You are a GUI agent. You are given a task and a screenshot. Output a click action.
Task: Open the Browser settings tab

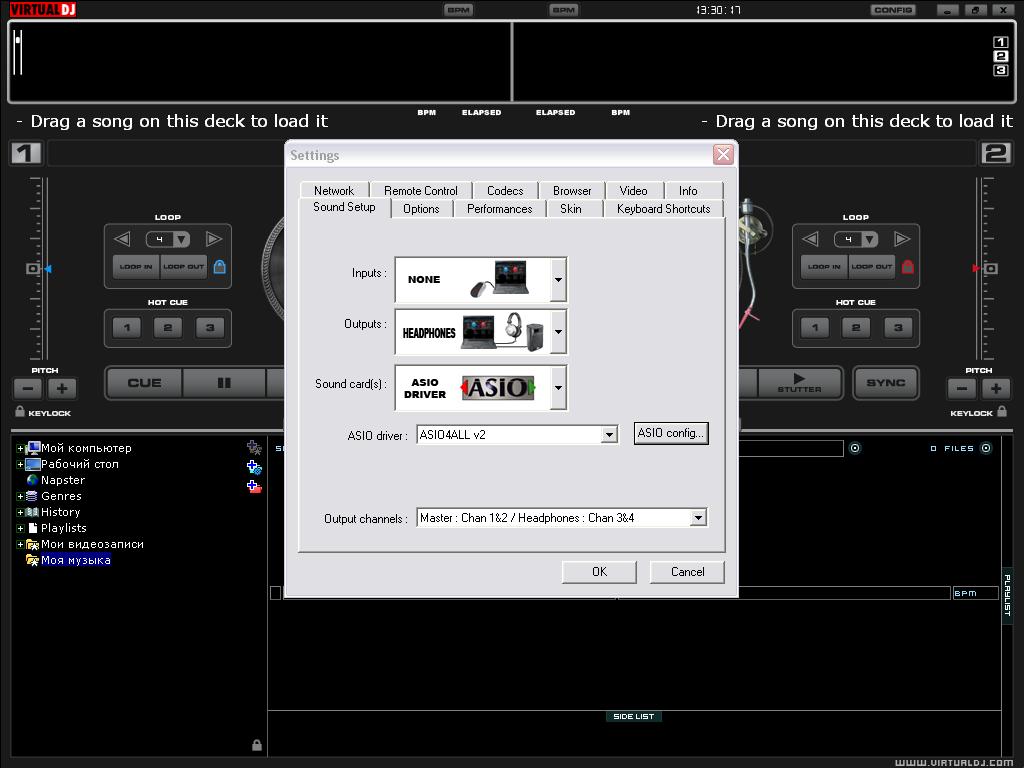click(x=571, y=190)
